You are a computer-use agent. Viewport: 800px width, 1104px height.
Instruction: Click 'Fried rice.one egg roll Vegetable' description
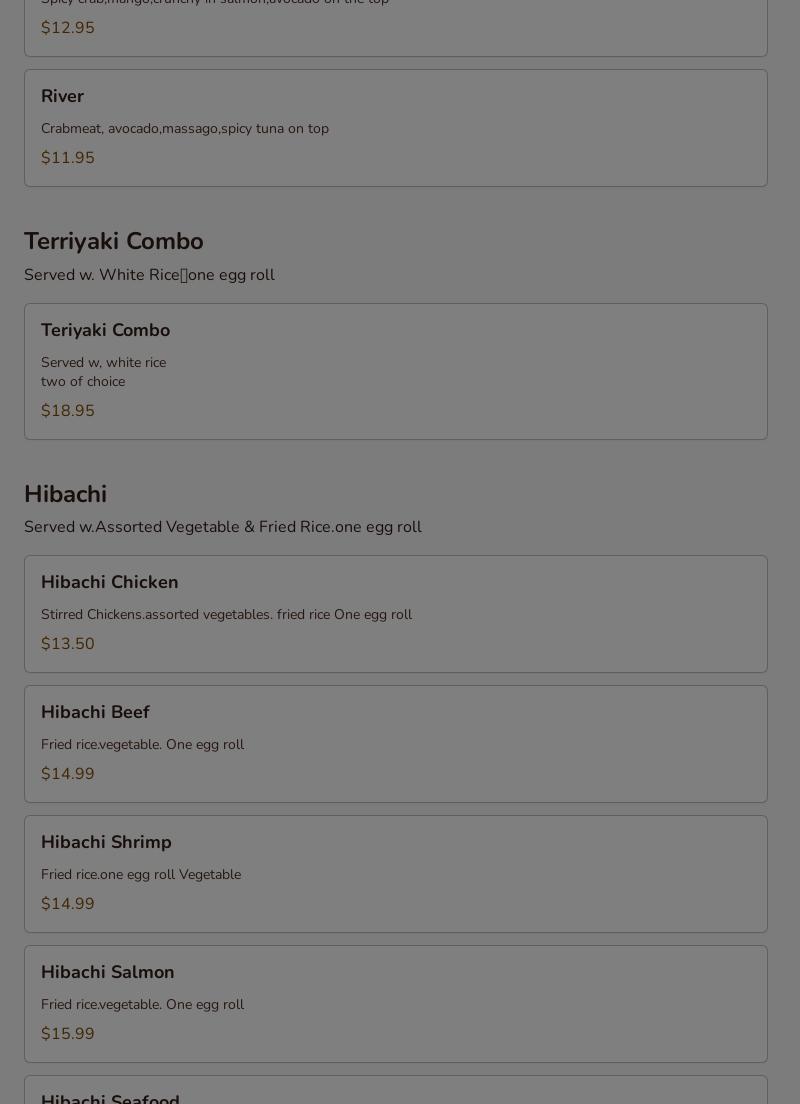click(141, 874)
